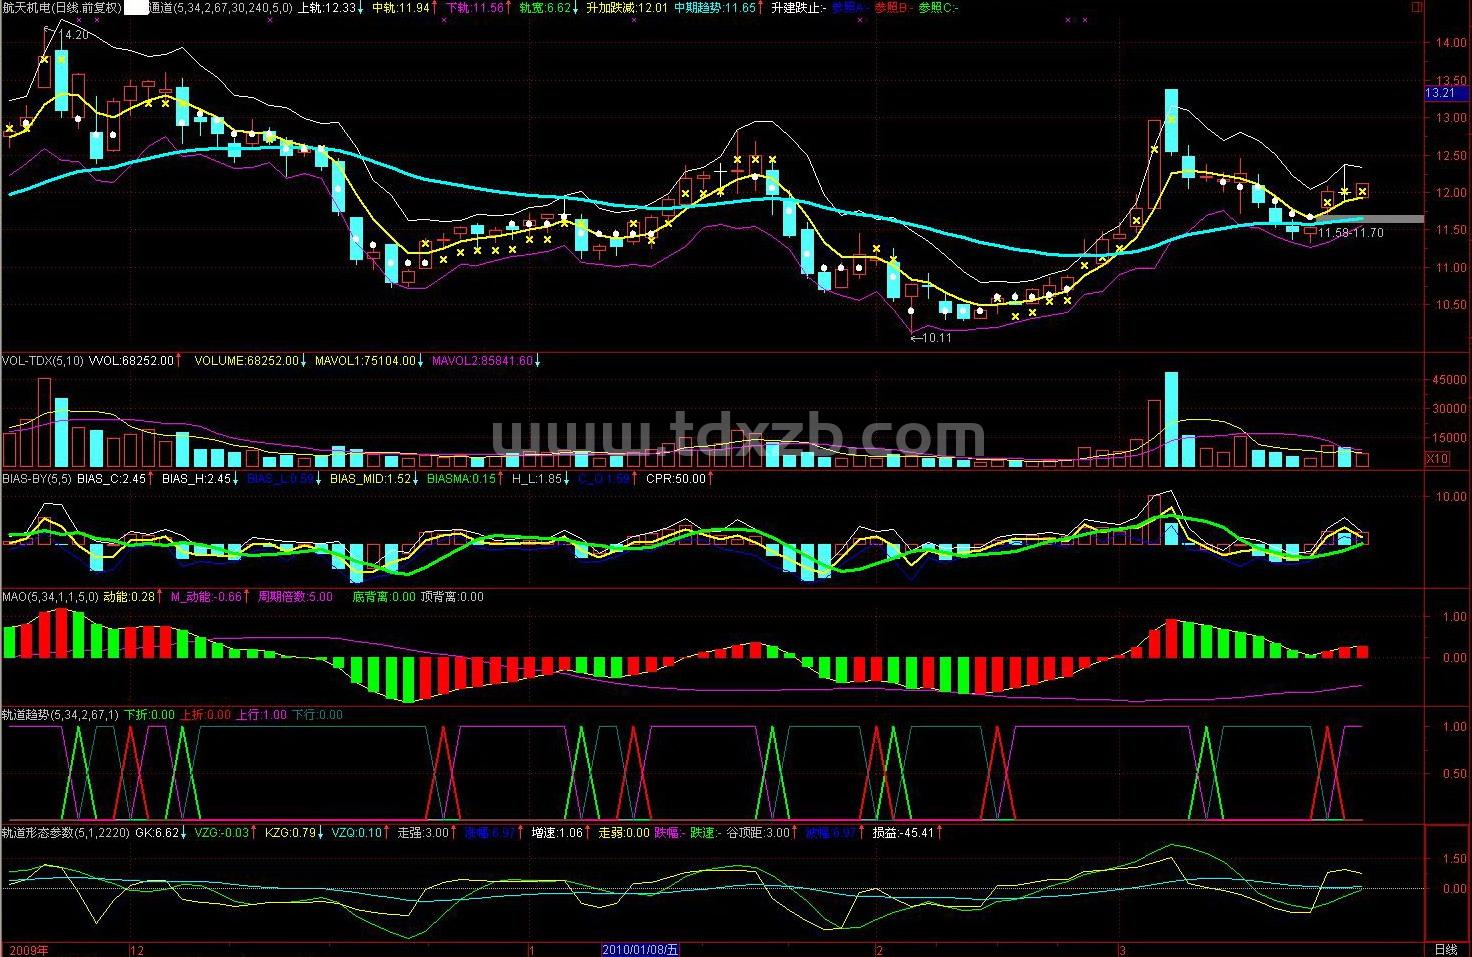Click the 底背离:0.00 value
This screenshot has width=1472, height=957.
(384, 597)
